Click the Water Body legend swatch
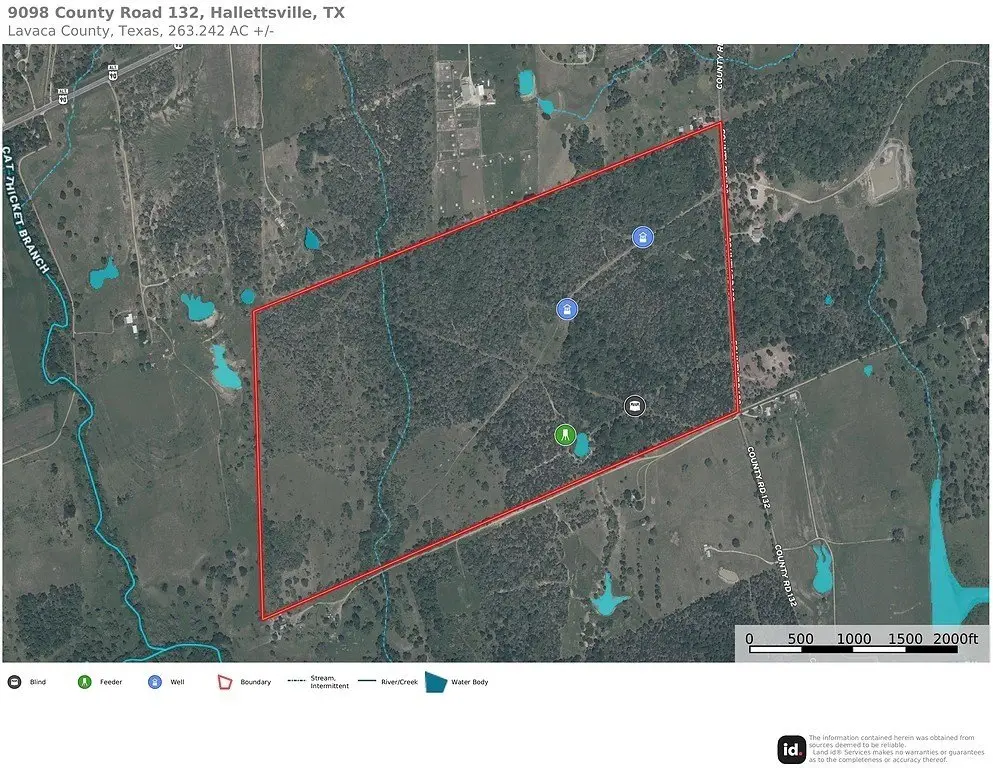The height and width of the screenshot is (768, 993). click(436, 682)
